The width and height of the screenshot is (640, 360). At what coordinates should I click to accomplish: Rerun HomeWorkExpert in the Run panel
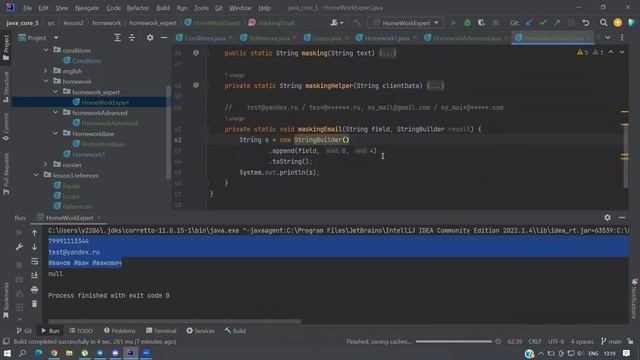click(x=19, y=233)
